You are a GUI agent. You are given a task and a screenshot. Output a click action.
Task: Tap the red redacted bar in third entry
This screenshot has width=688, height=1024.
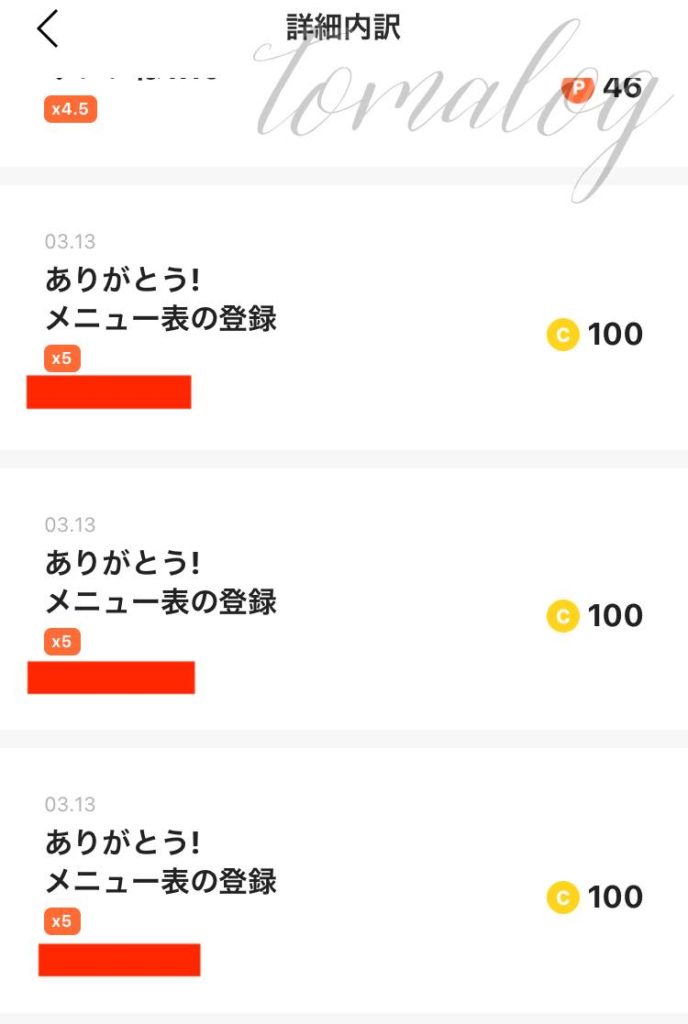click(x=119, y=960)
